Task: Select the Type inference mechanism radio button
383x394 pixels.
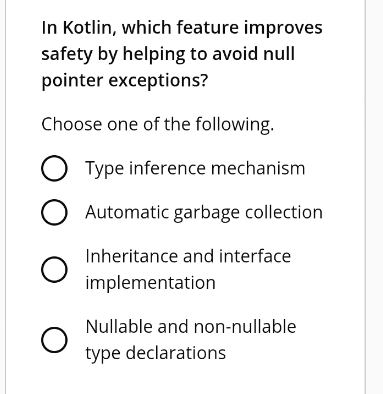Action: click(54, 168)
